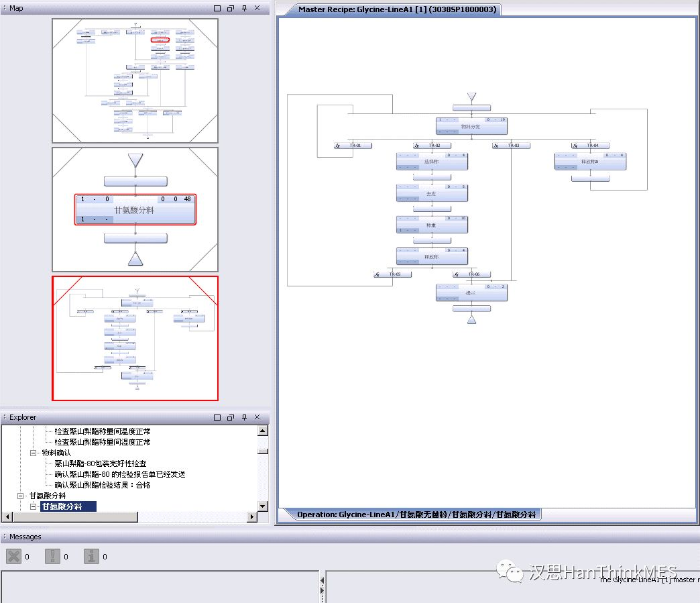Collapse the highlighted 甘氨酸分料 child node

(x=32, y=507)
